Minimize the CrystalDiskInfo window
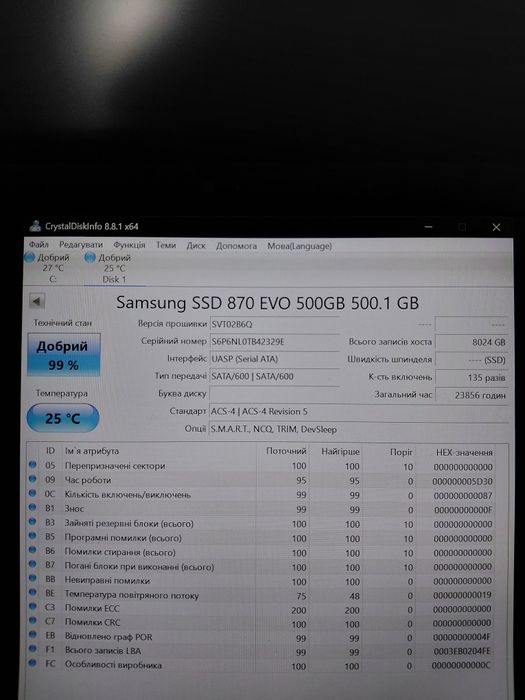This screenshot has height=700, width=525. point(428,227)
